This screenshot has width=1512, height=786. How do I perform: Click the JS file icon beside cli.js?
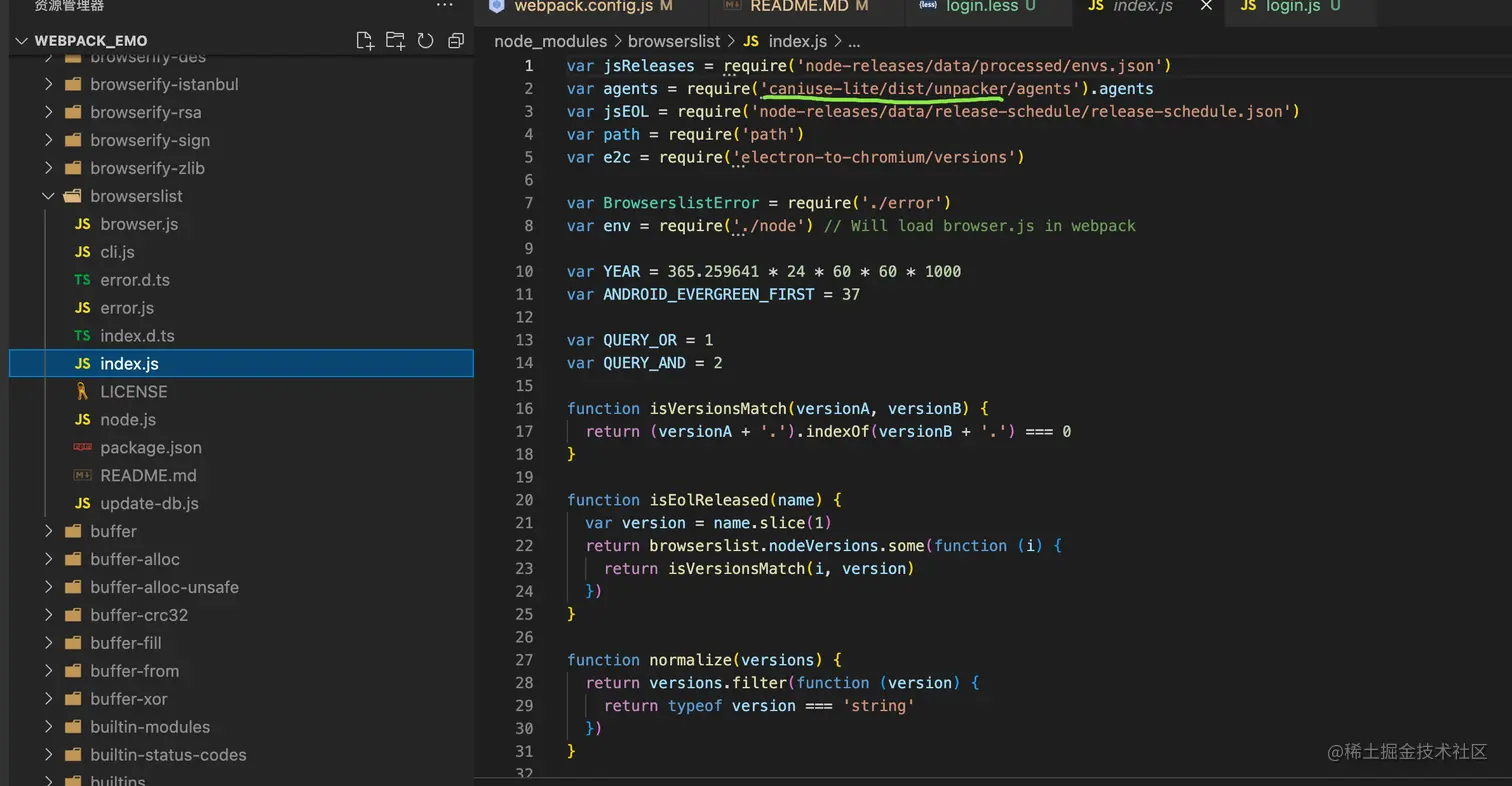tap(83, 252)
